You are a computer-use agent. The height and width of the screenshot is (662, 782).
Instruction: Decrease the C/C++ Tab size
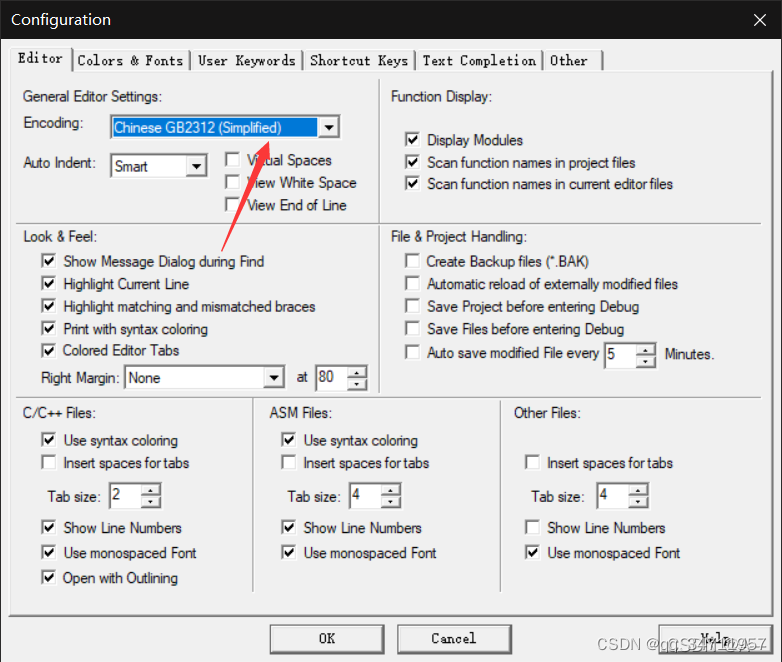pos(151,501)
